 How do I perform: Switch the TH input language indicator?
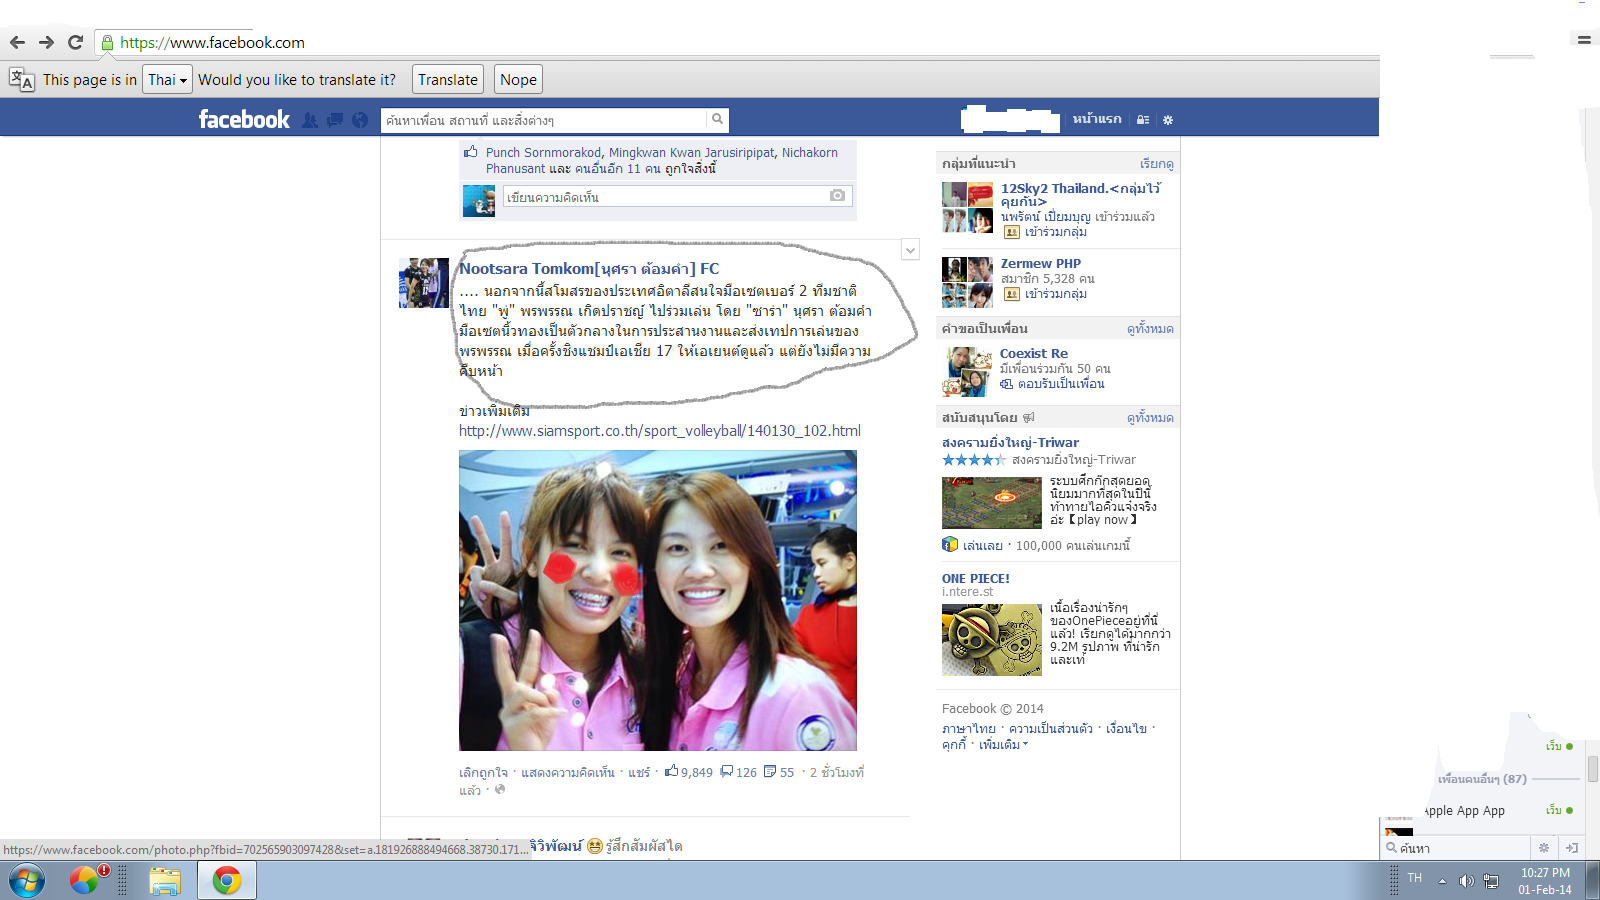pyautogui.click(x=1414, y=878)
